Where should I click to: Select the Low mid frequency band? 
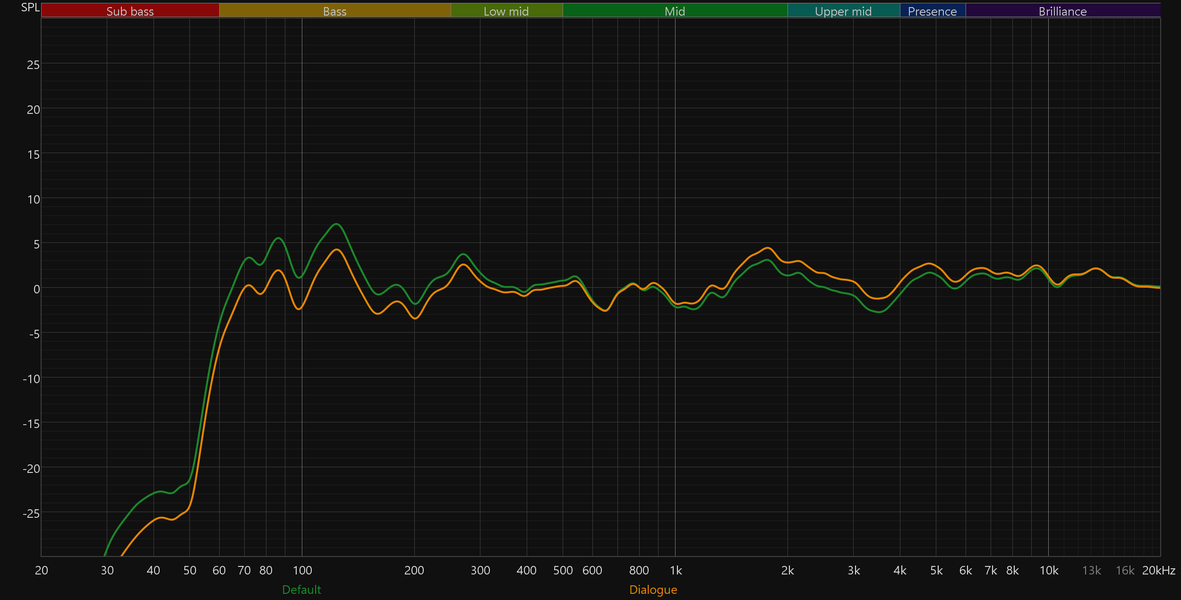pos(506,11)
